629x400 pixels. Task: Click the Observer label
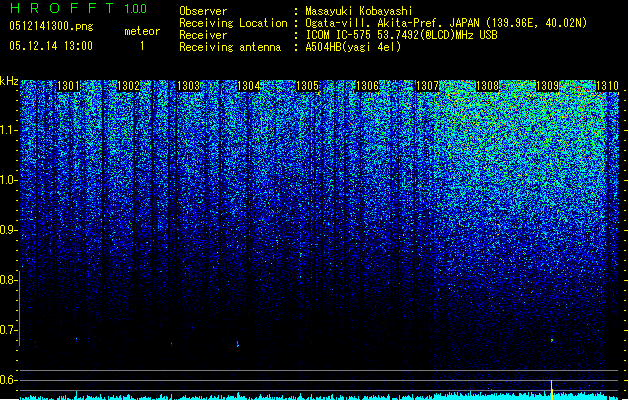203,11
